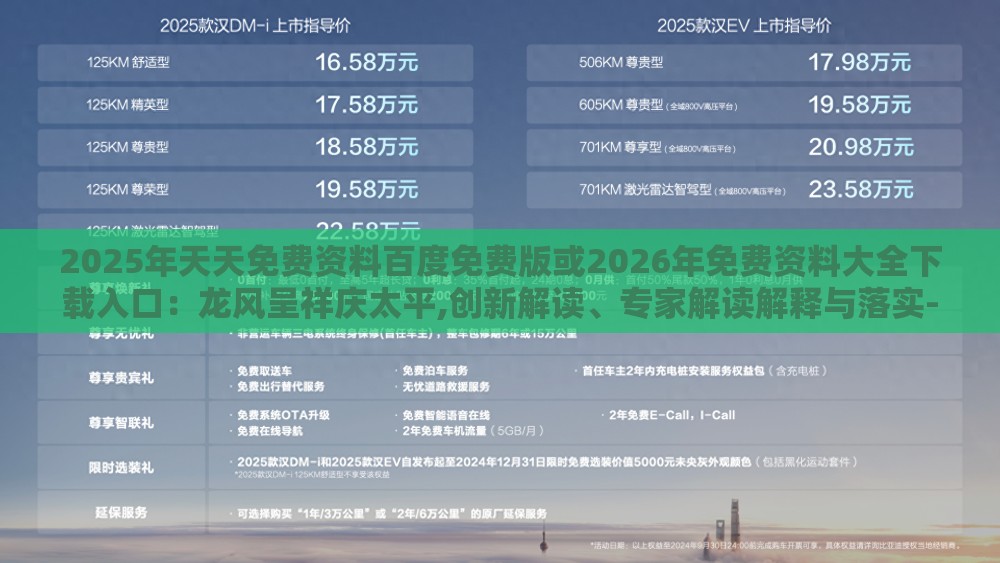Viewport: 1000px width, 563px height.
Task: Click the 17.58万元 price
Action: pyautogui.click(x=367, y=105)
